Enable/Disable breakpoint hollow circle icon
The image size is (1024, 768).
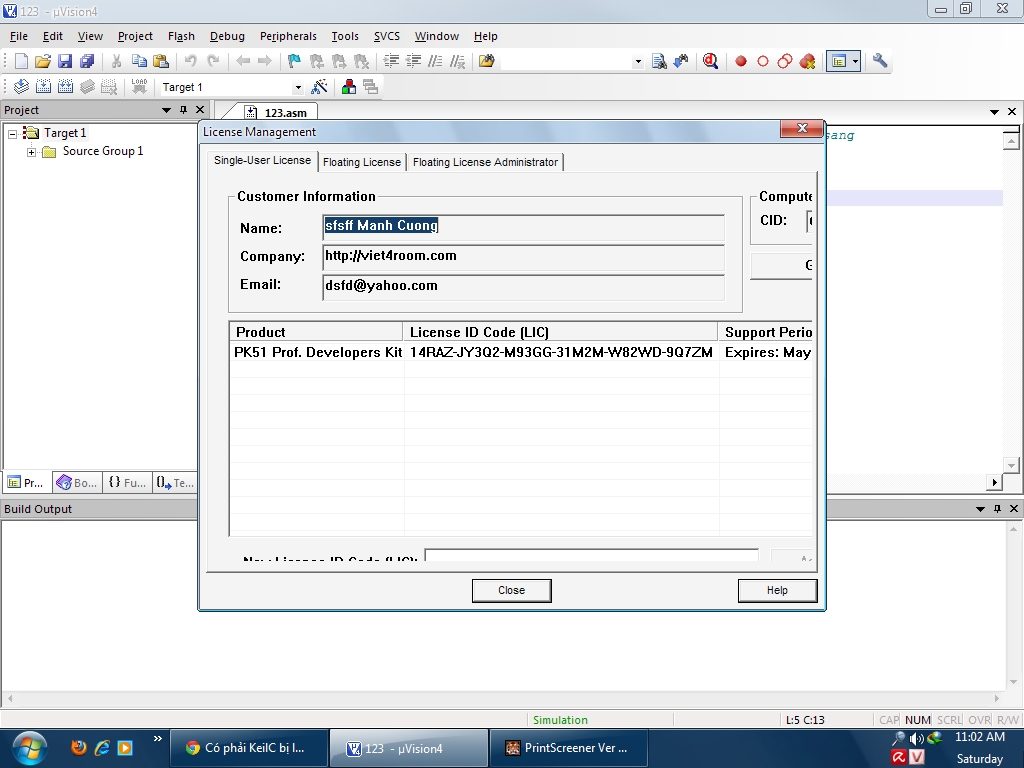coord(763,61)
